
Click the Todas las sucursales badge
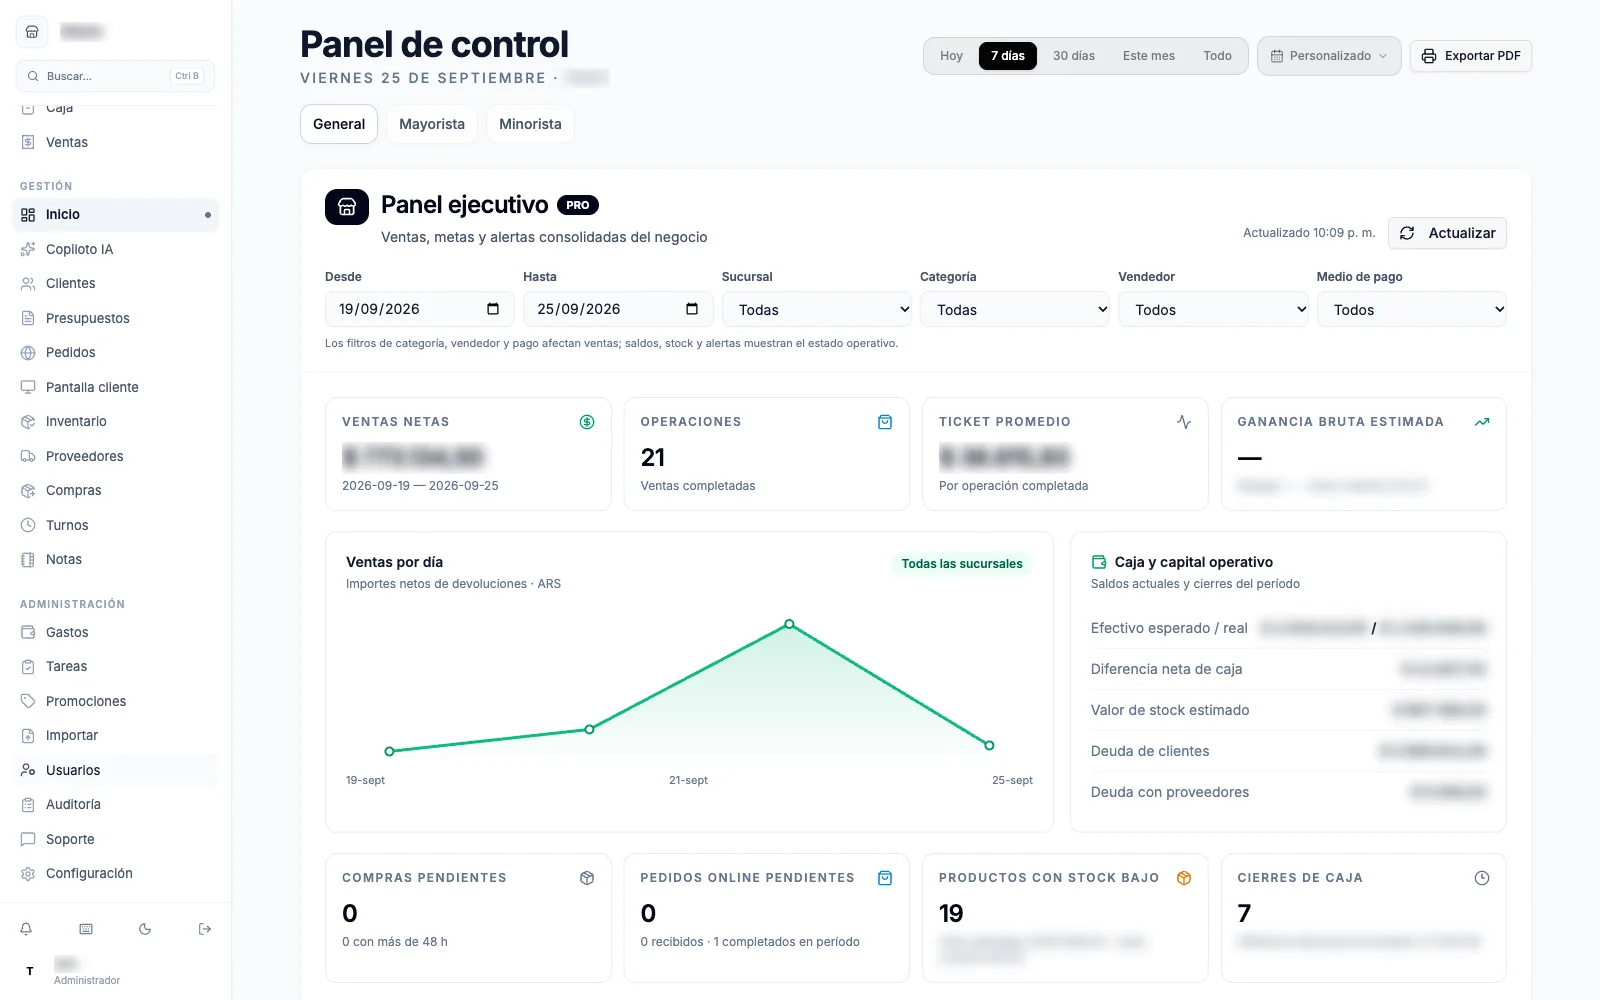(x=962, y=564)
